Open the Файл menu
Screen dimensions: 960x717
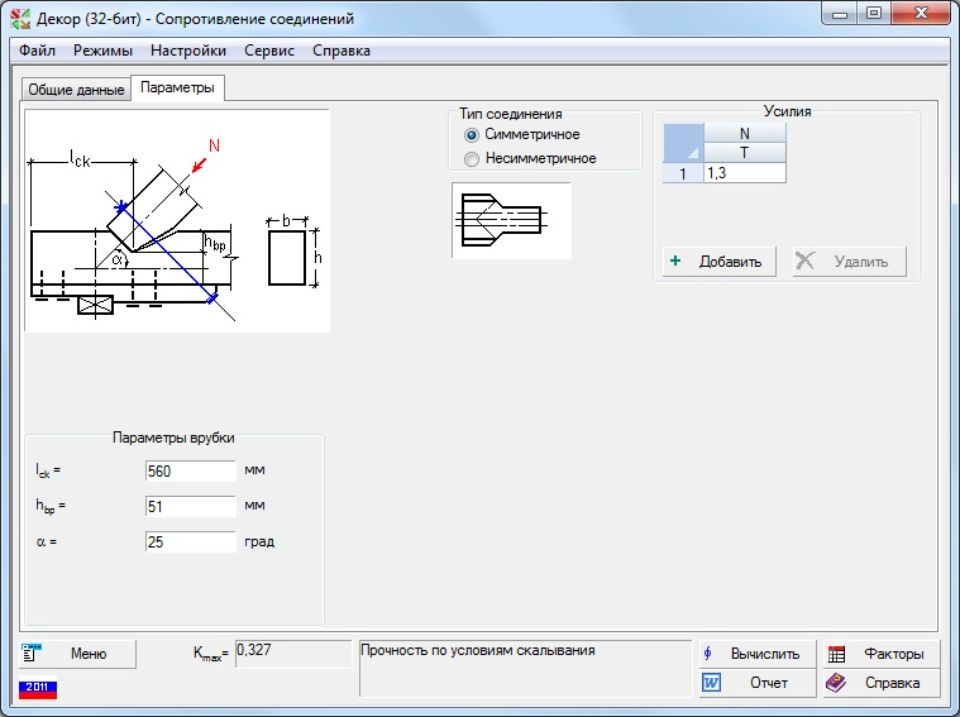(37, 51)
